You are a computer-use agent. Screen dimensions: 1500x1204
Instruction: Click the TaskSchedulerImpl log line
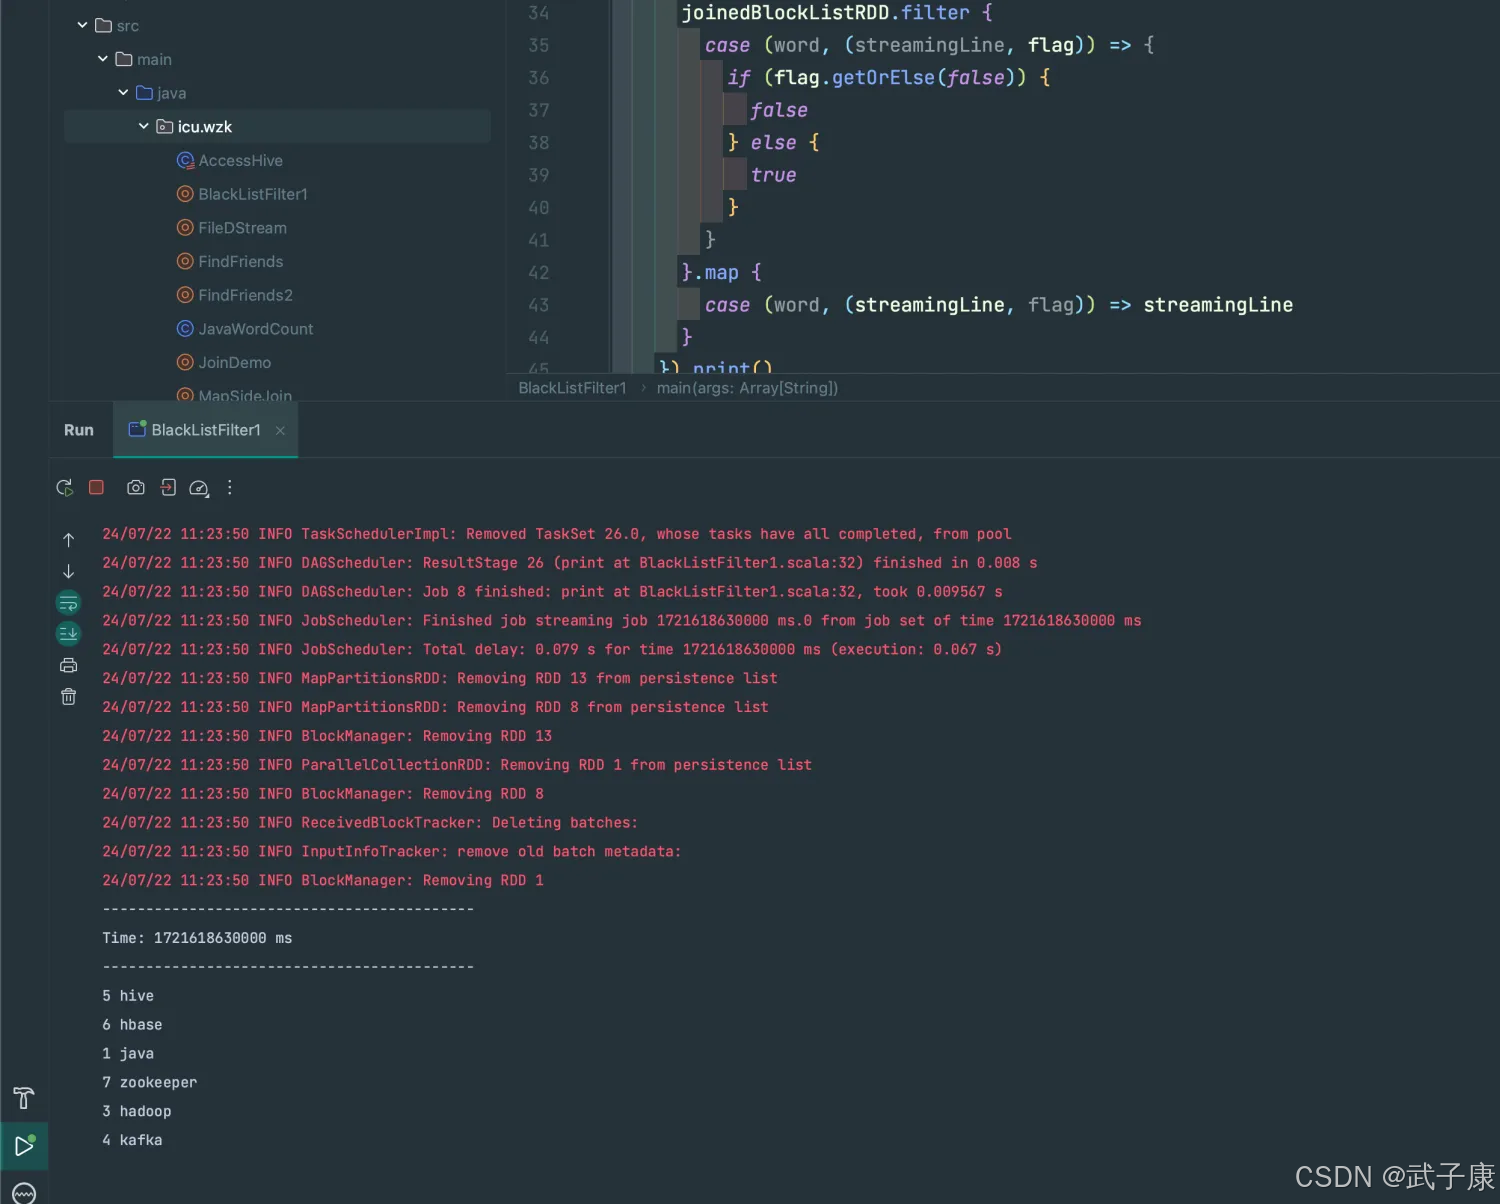coord(557,534)
